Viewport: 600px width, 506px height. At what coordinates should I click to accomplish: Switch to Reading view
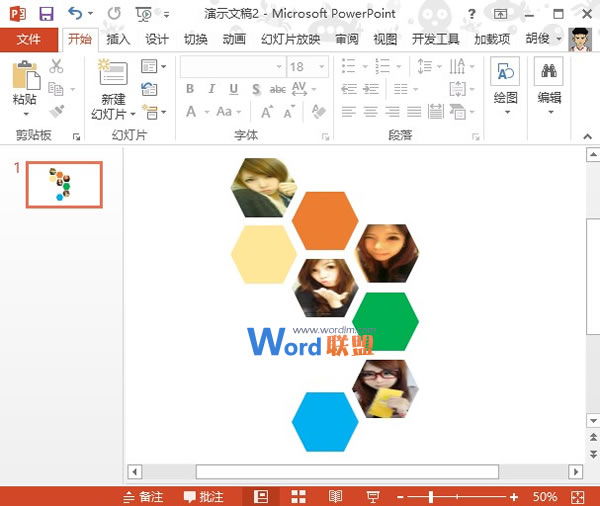click(x=335, y=496)
